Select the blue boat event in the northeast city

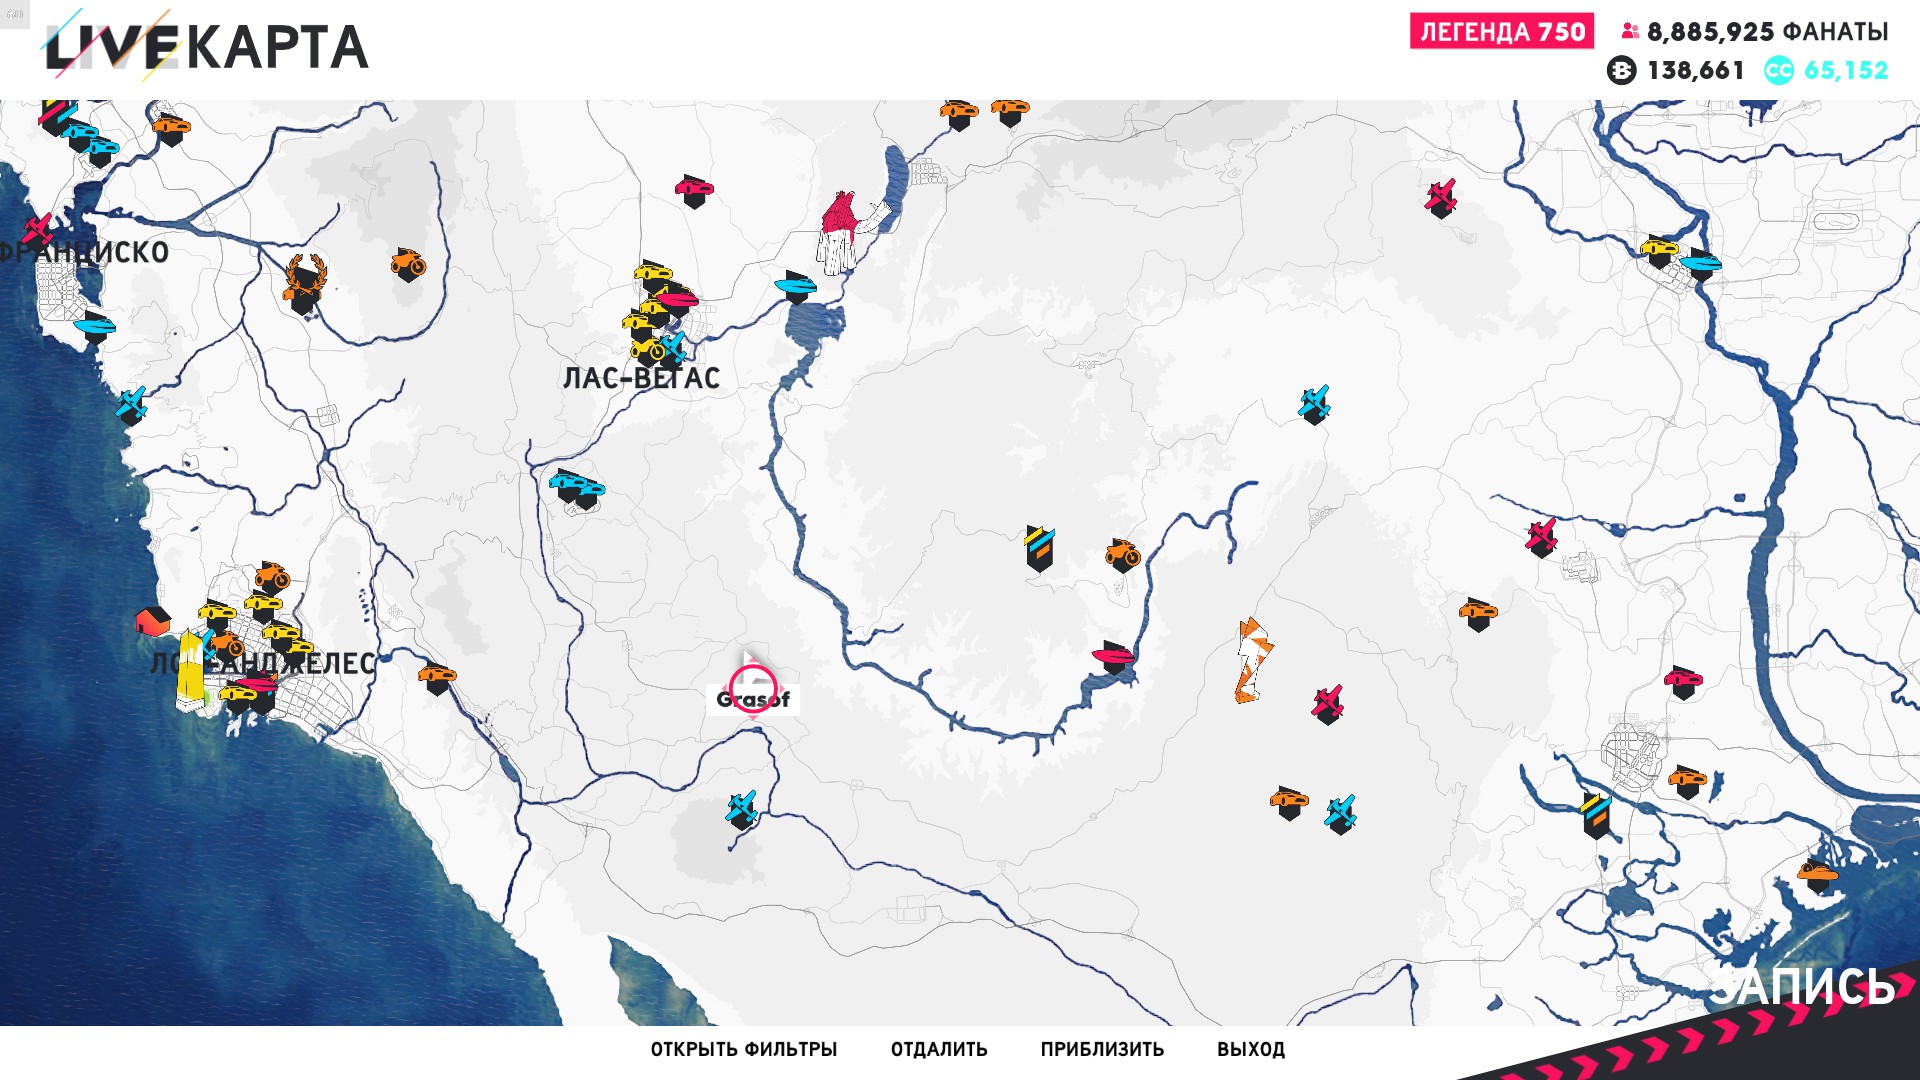click(1700, 266)
